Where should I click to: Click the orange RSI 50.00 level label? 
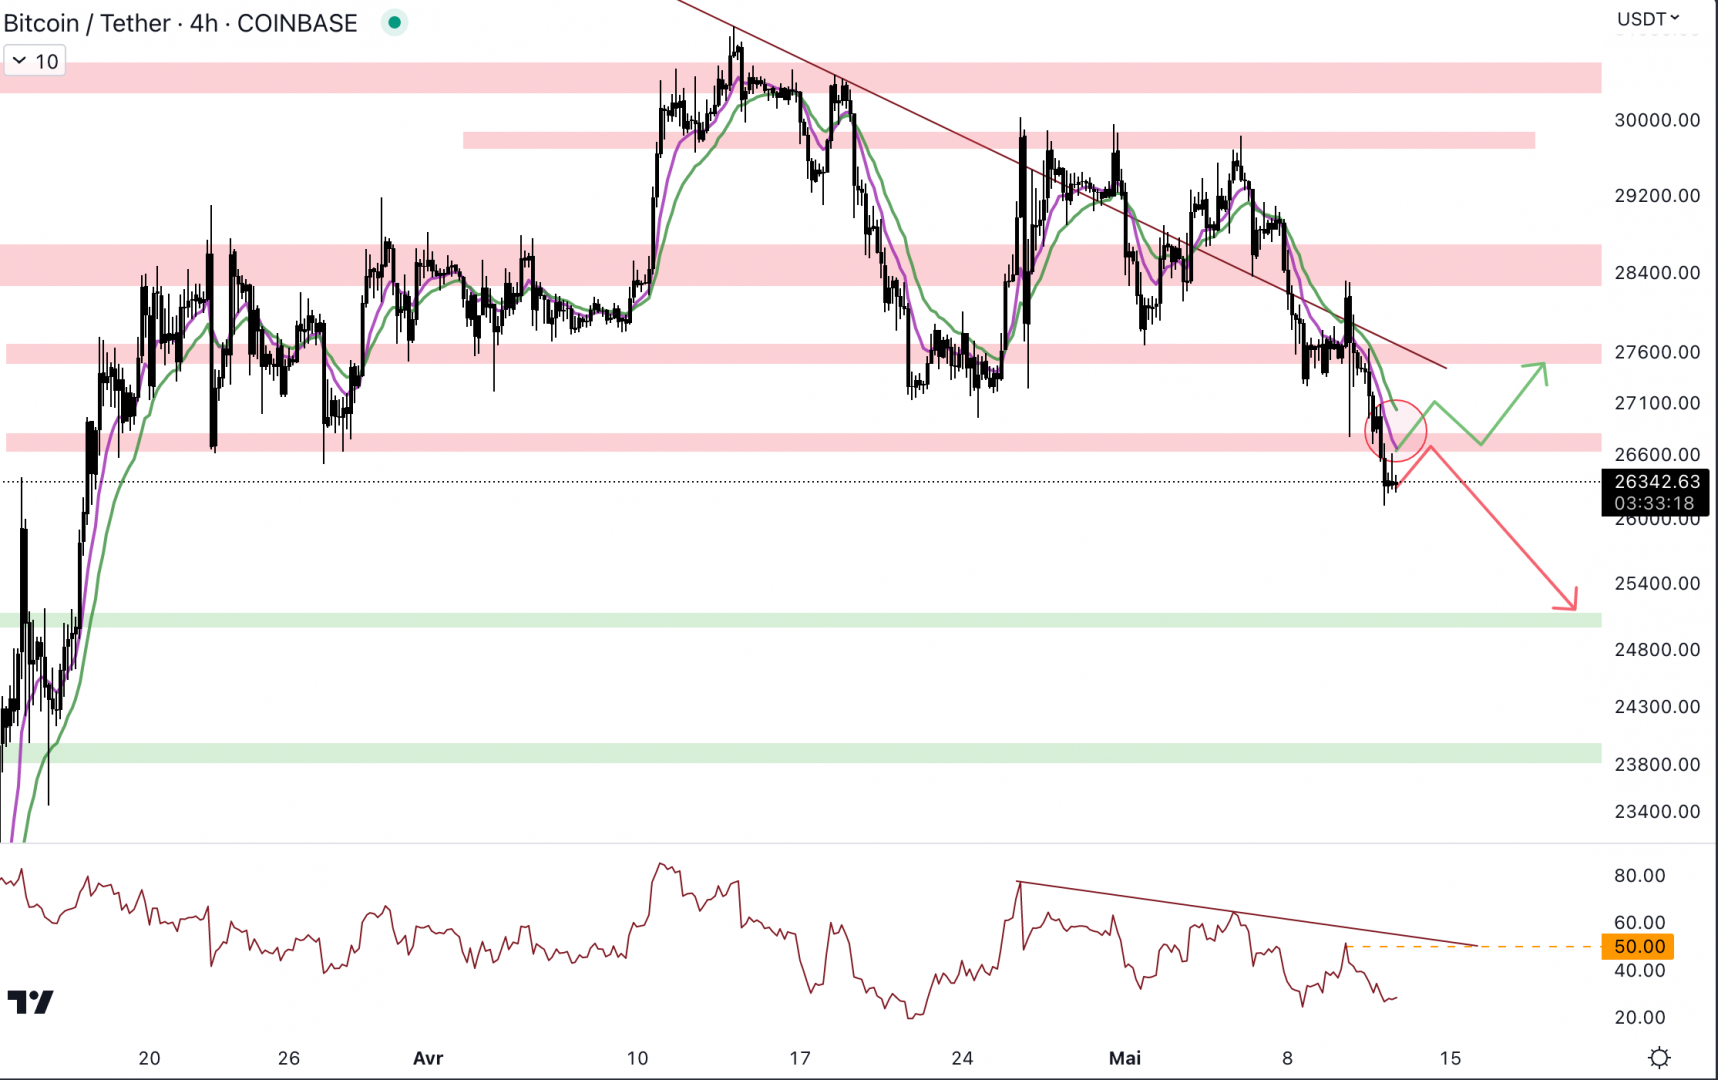[1638, 946]
